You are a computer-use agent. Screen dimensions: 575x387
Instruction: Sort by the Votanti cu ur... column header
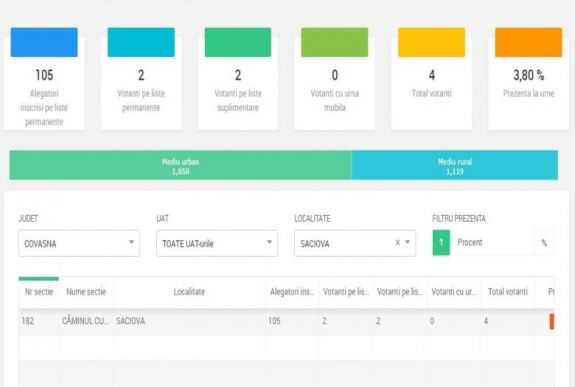click(x=454, y=292)
